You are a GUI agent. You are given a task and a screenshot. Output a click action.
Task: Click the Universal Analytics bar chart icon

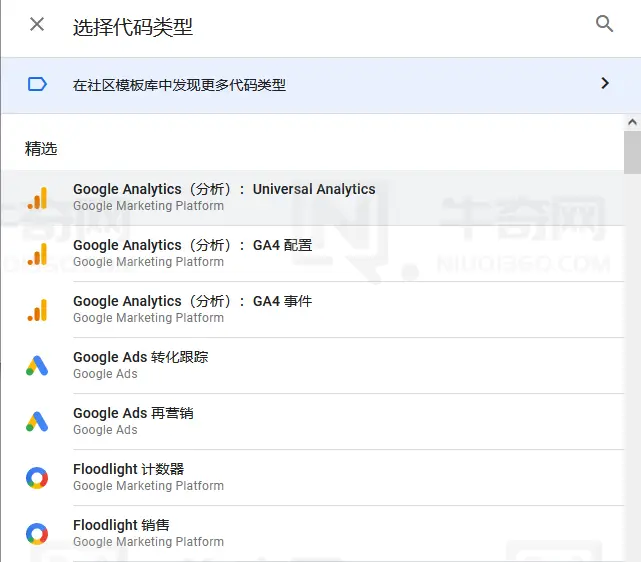(x=37, y=198)
